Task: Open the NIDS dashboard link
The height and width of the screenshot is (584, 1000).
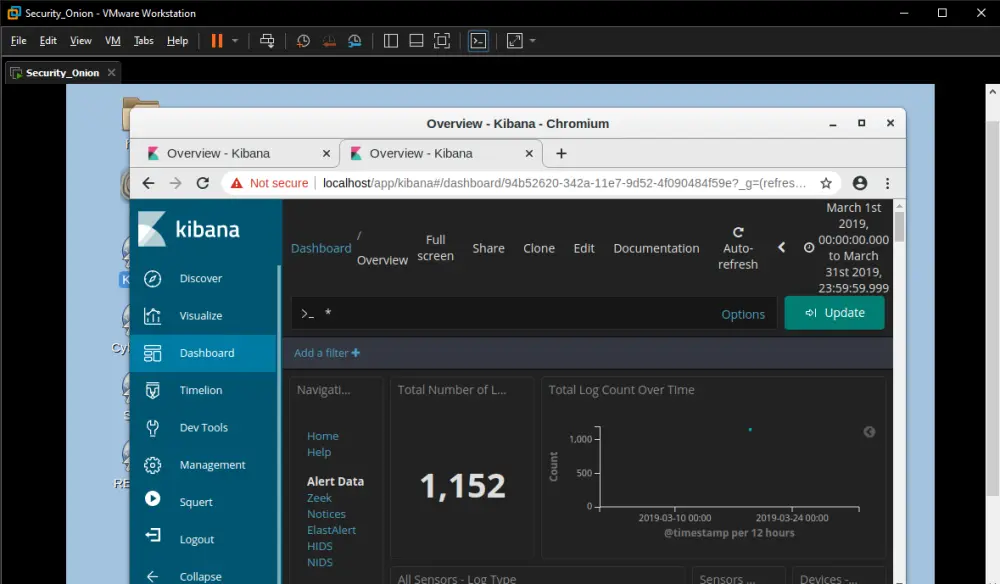Action: pyautogui.click(x=320, y=562)
